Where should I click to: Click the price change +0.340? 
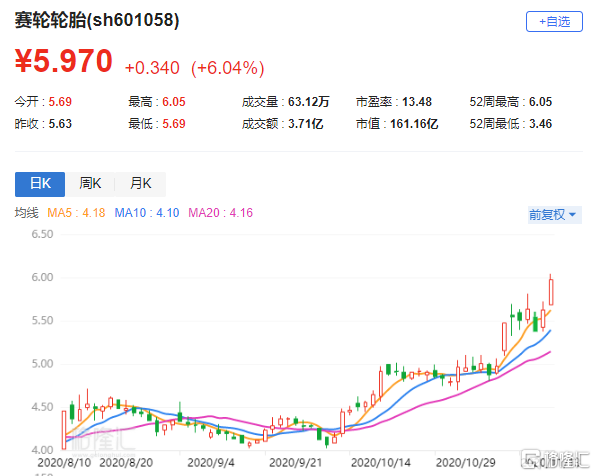click(152, 68)
